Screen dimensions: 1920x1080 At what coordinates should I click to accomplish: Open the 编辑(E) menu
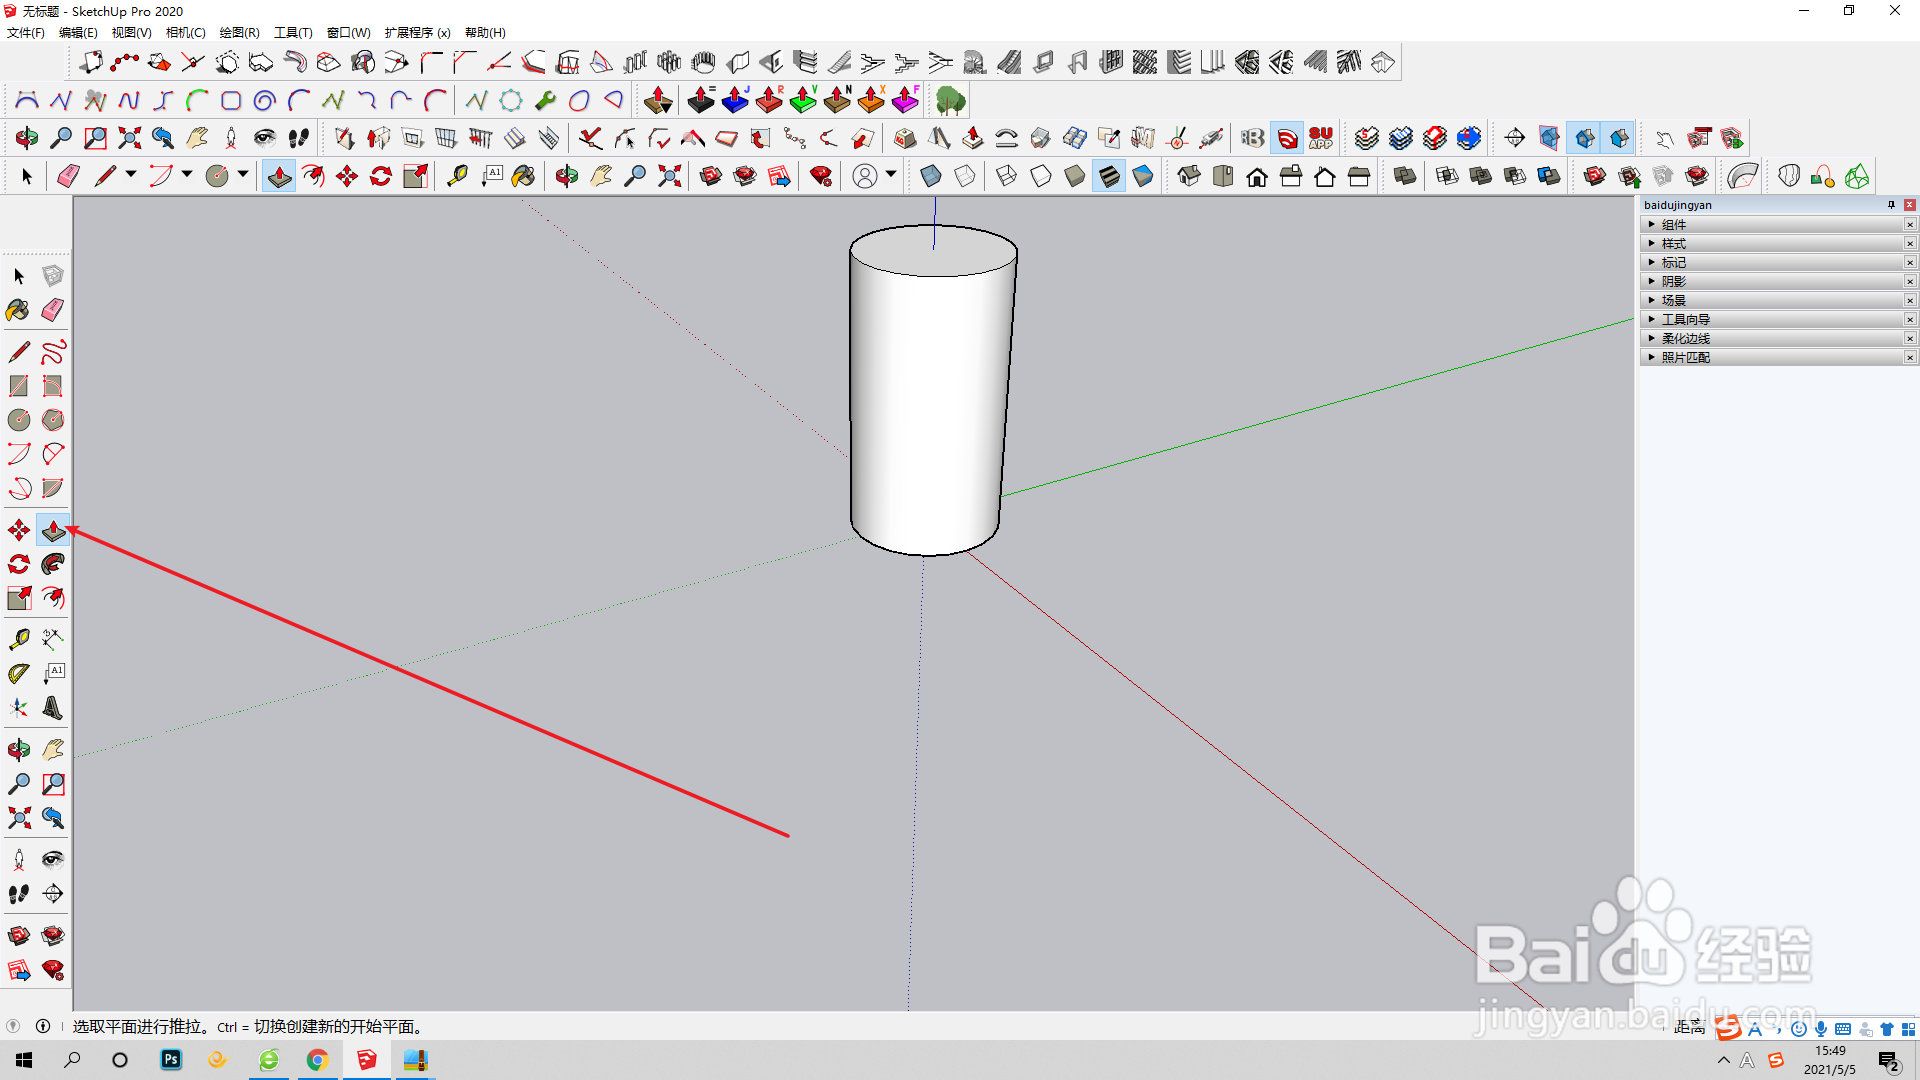78,33
